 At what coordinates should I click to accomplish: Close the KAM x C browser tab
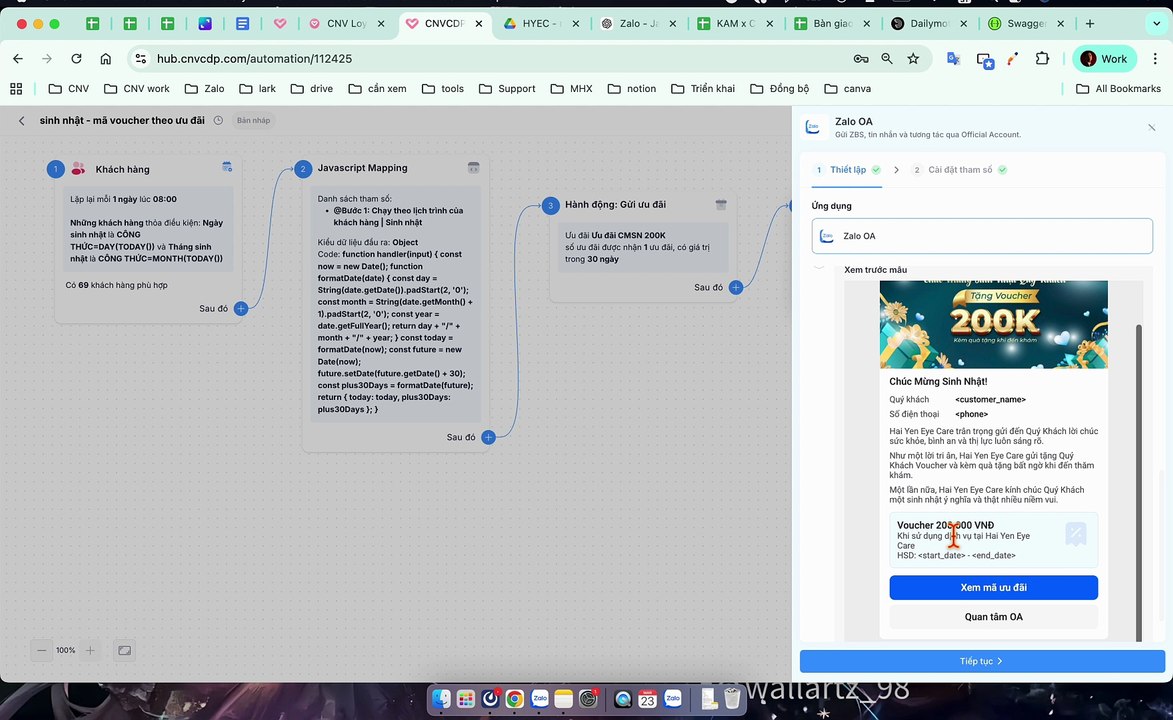pos(770,23)
